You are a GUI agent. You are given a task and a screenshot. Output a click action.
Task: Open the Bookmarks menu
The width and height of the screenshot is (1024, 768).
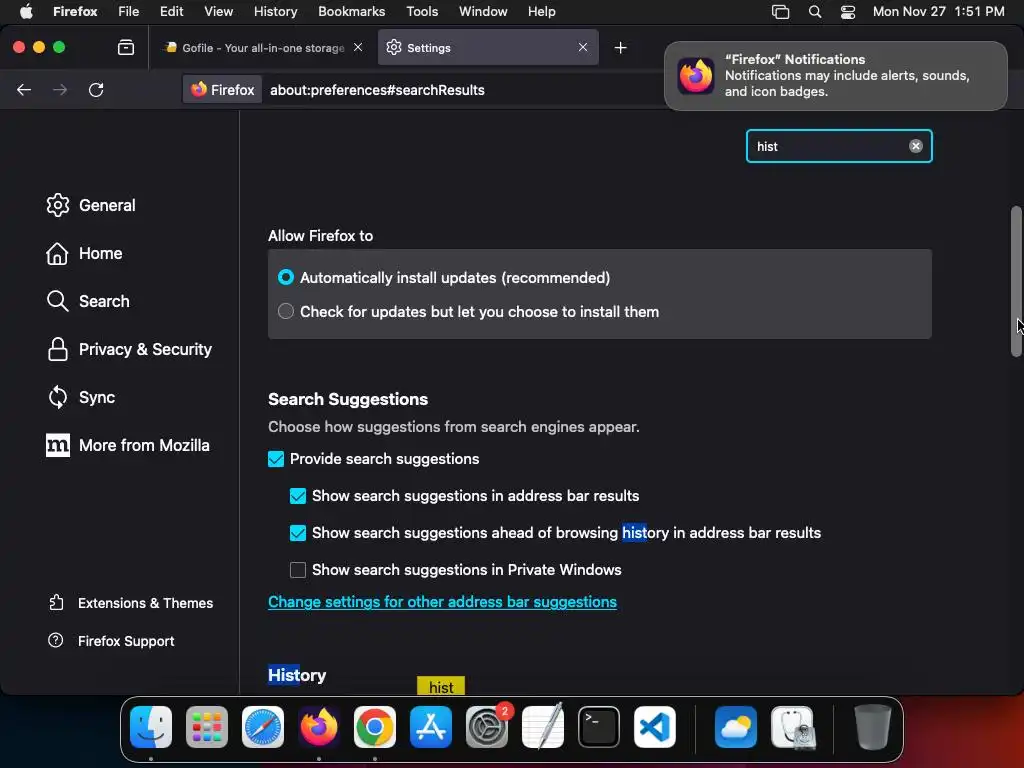tap(351, 11)
